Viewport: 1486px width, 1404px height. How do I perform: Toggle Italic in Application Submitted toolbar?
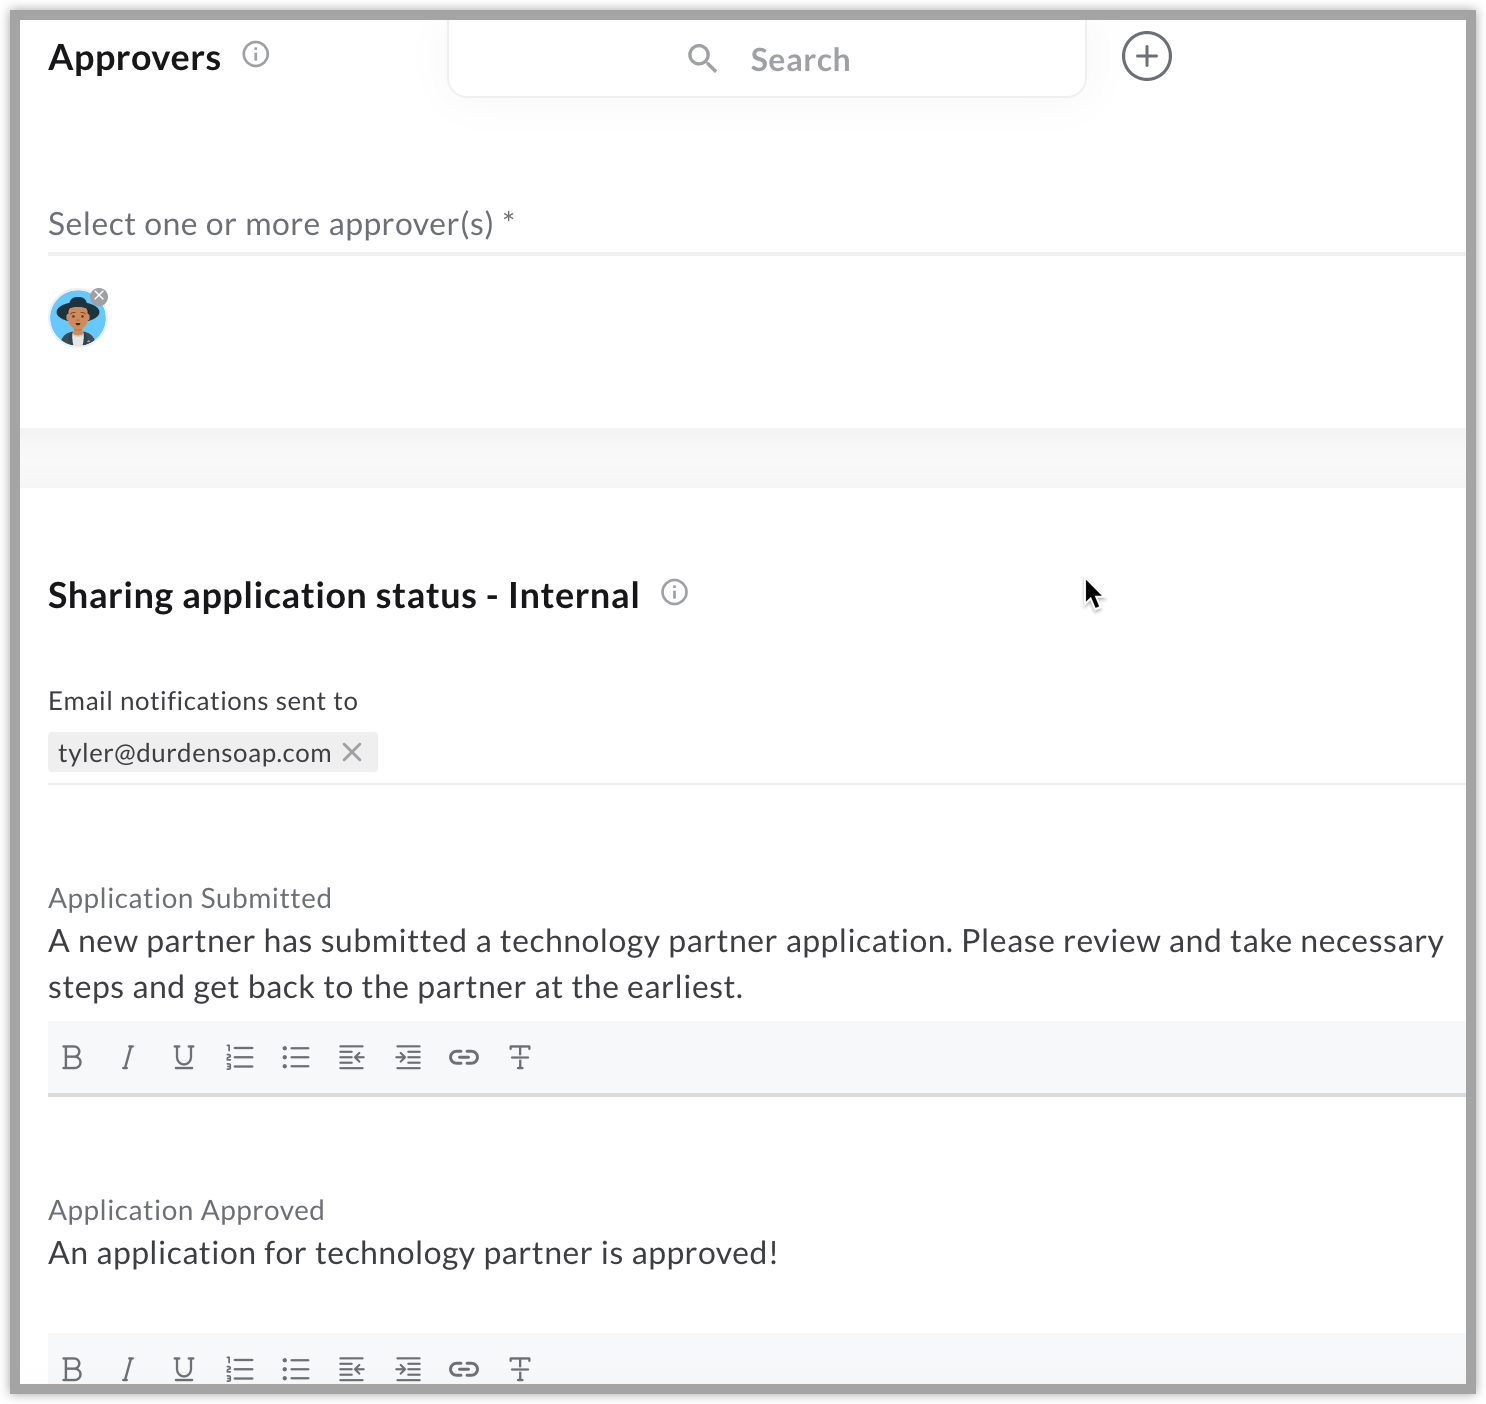tap(128, 1057)
